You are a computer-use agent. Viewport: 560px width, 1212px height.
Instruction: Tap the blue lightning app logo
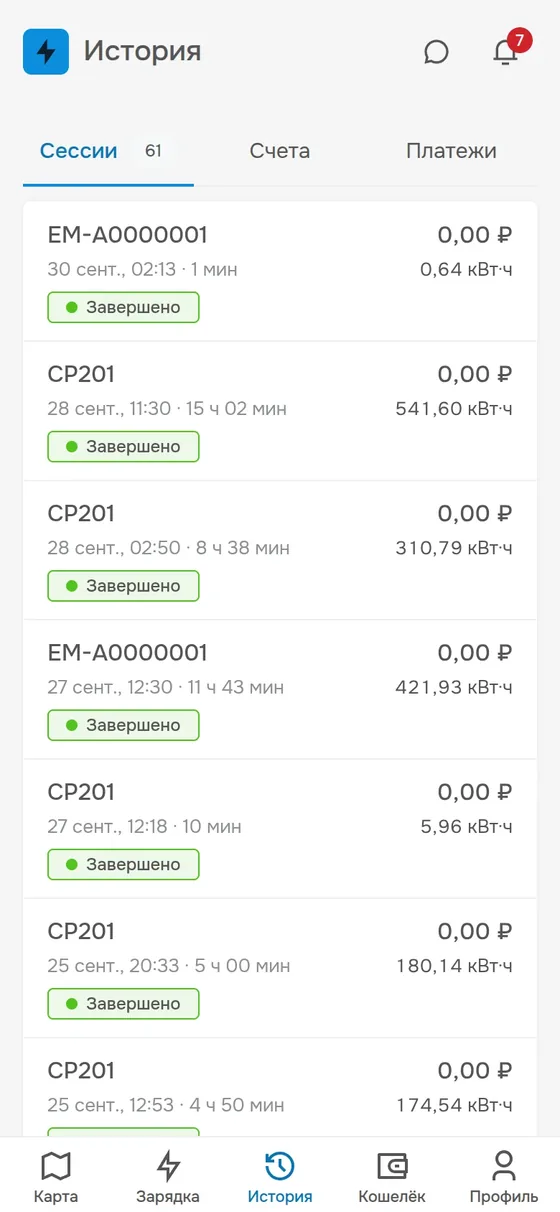(x=46, y=51)
